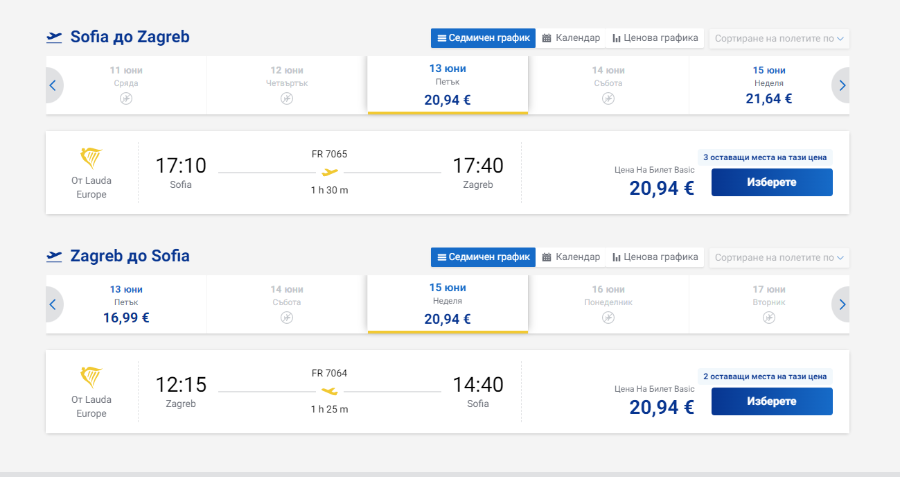
Task: Click the Ryanair harp logo on flight FR 7065
Action: click(x=91, y=158)
